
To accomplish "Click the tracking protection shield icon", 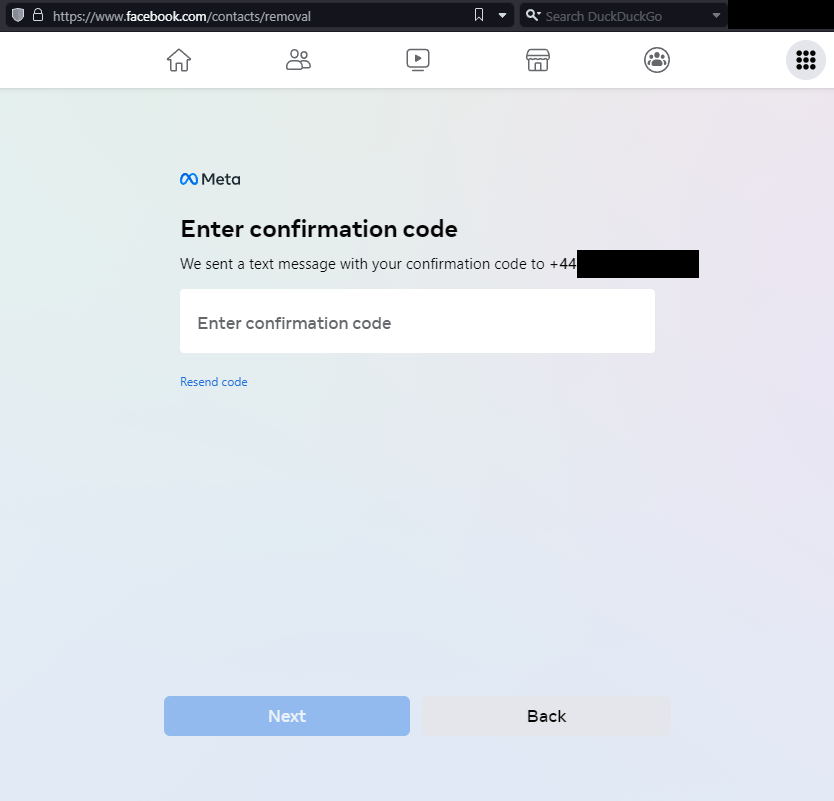I will coord(17,15).
